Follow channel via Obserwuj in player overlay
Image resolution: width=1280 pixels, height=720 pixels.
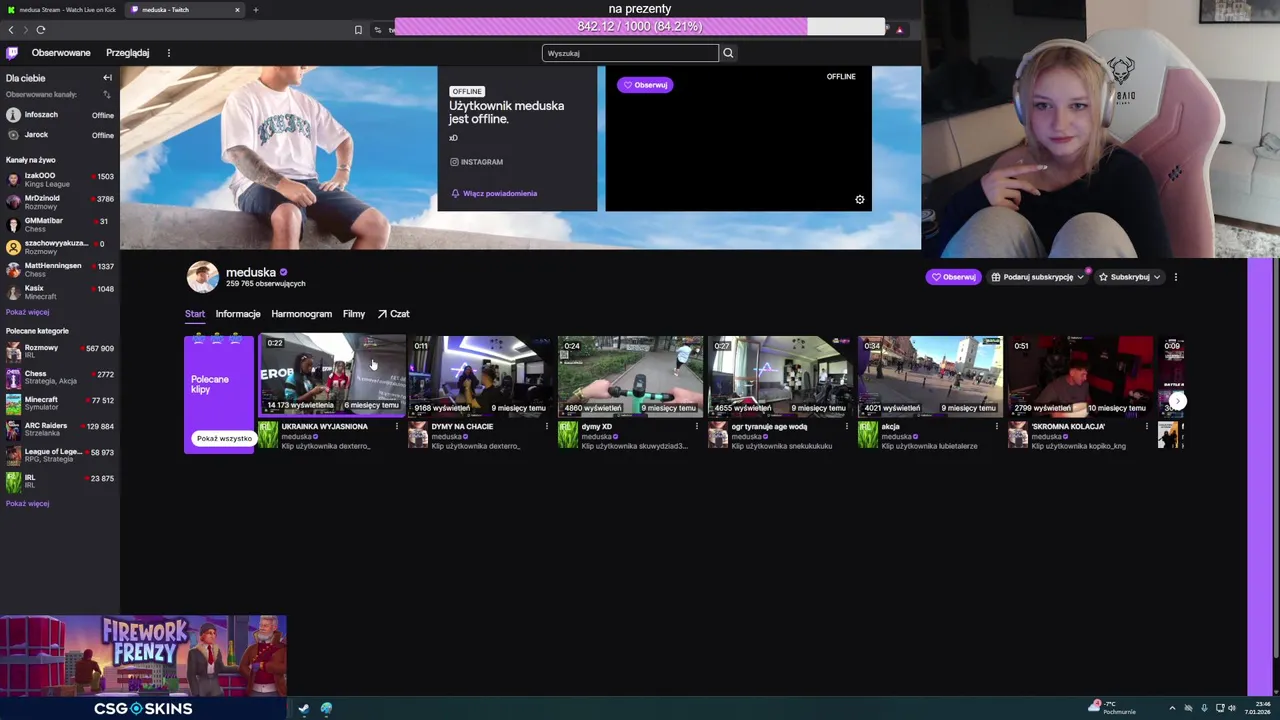pos(645,85)
